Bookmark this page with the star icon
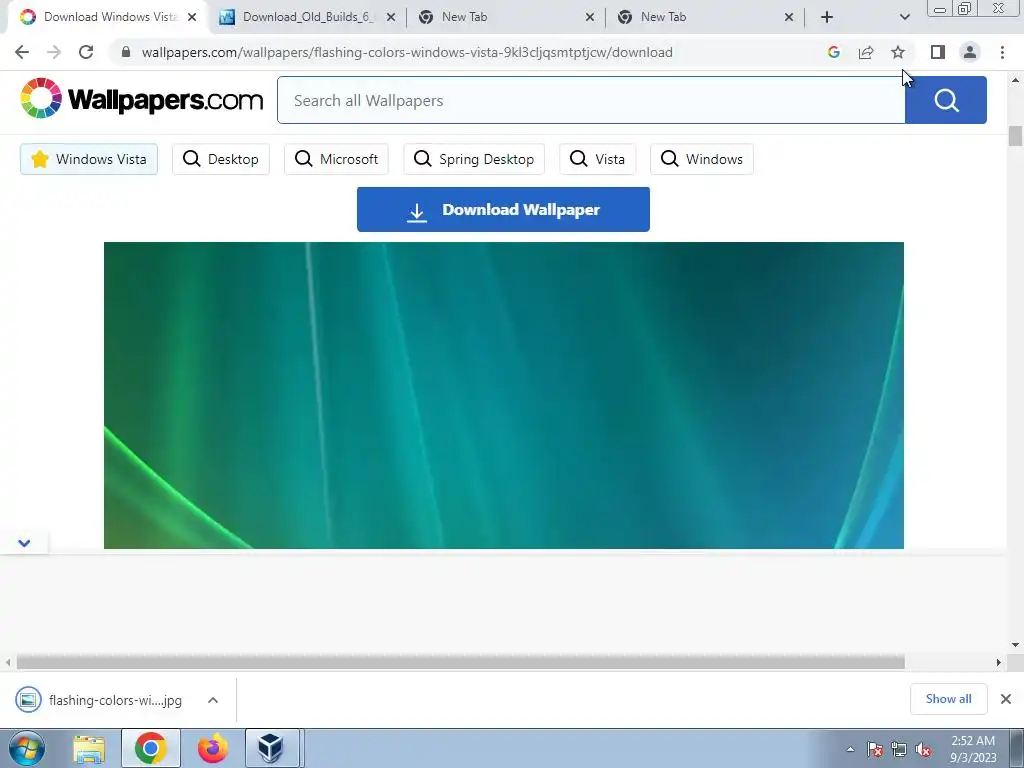Image resolution: width=1024 pixels, height=768 pixels. click(x=898, y=52)
